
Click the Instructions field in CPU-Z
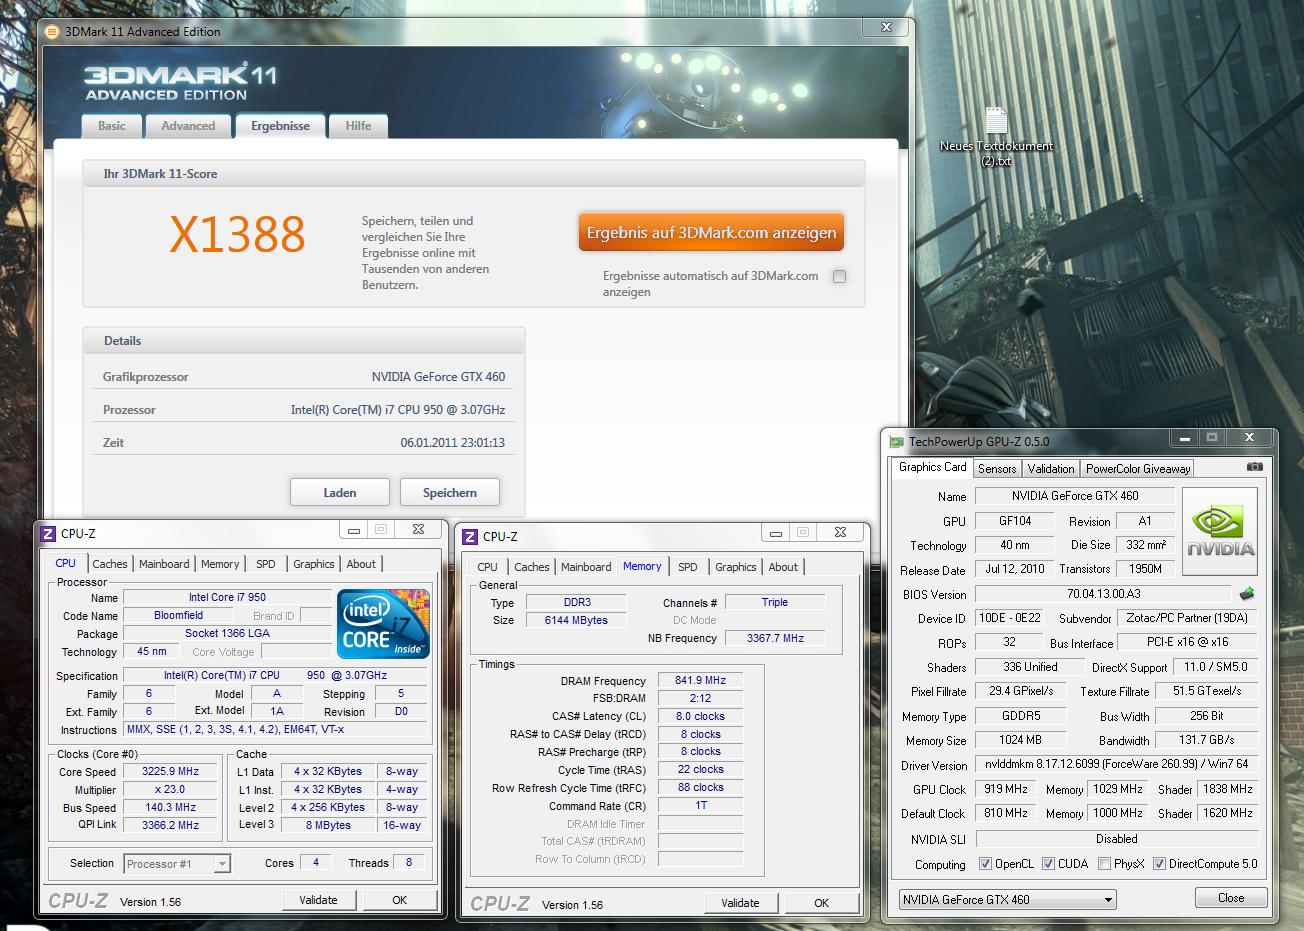[275, 730]
